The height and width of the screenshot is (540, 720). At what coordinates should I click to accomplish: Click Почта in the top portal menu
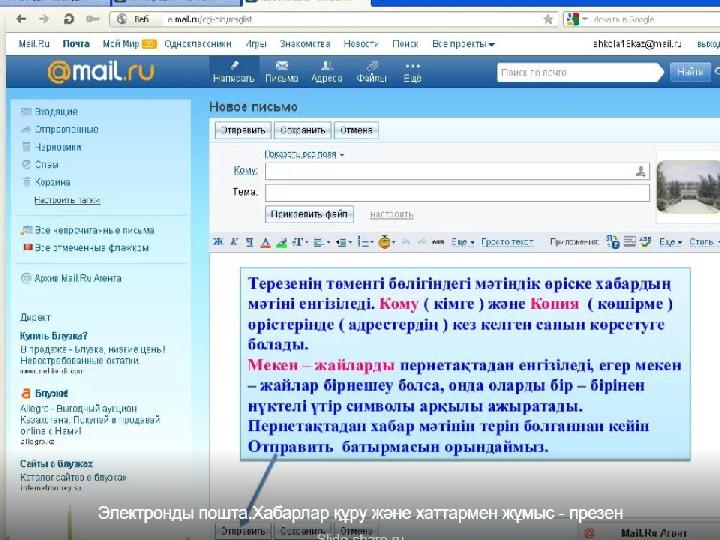(76, 44)
